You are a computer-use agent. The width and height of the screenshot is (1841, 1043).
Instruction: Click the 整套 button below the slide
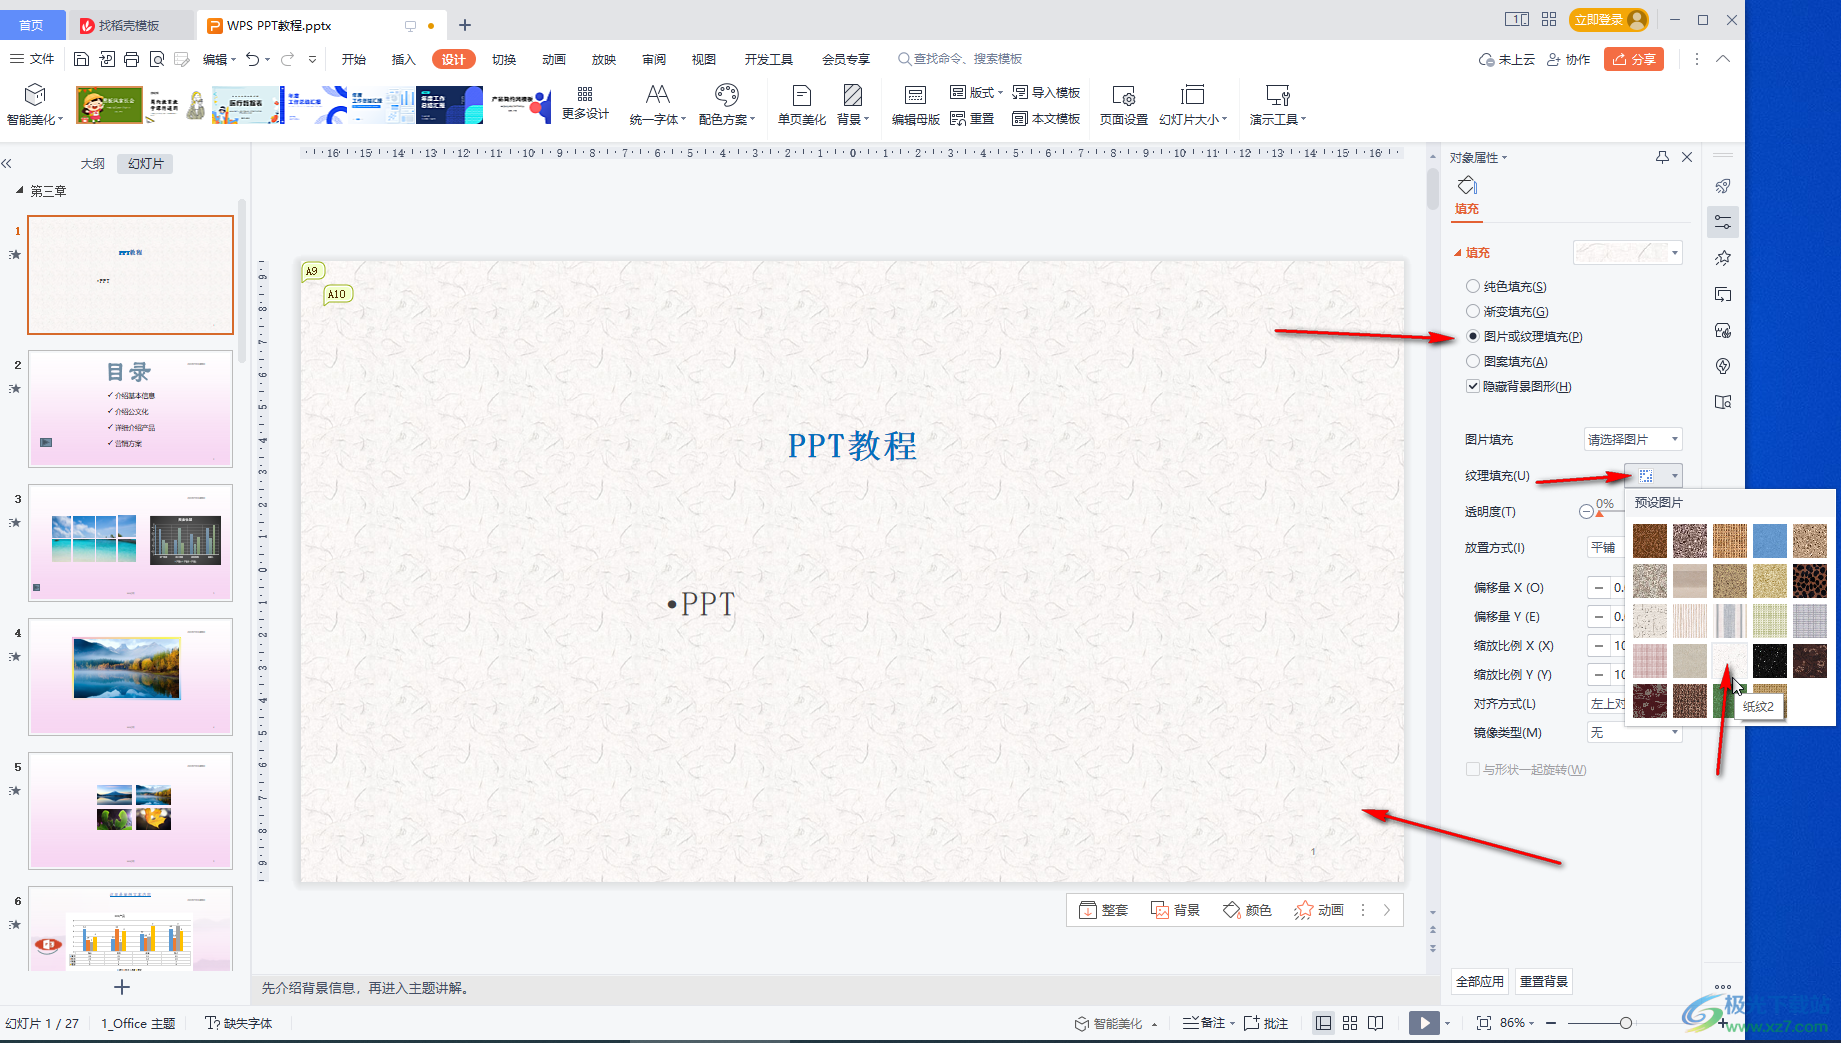pos(1103,910)
